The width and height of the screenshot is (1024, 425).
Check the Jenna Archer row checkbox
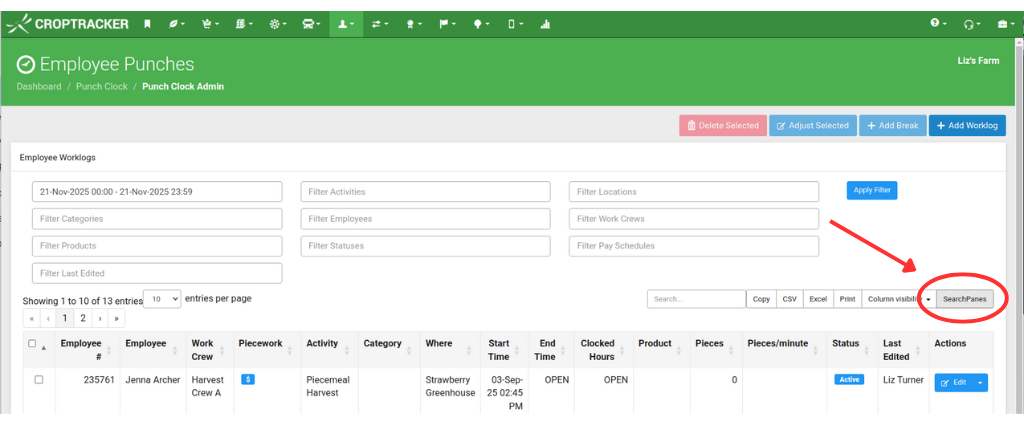coord(39,380)
